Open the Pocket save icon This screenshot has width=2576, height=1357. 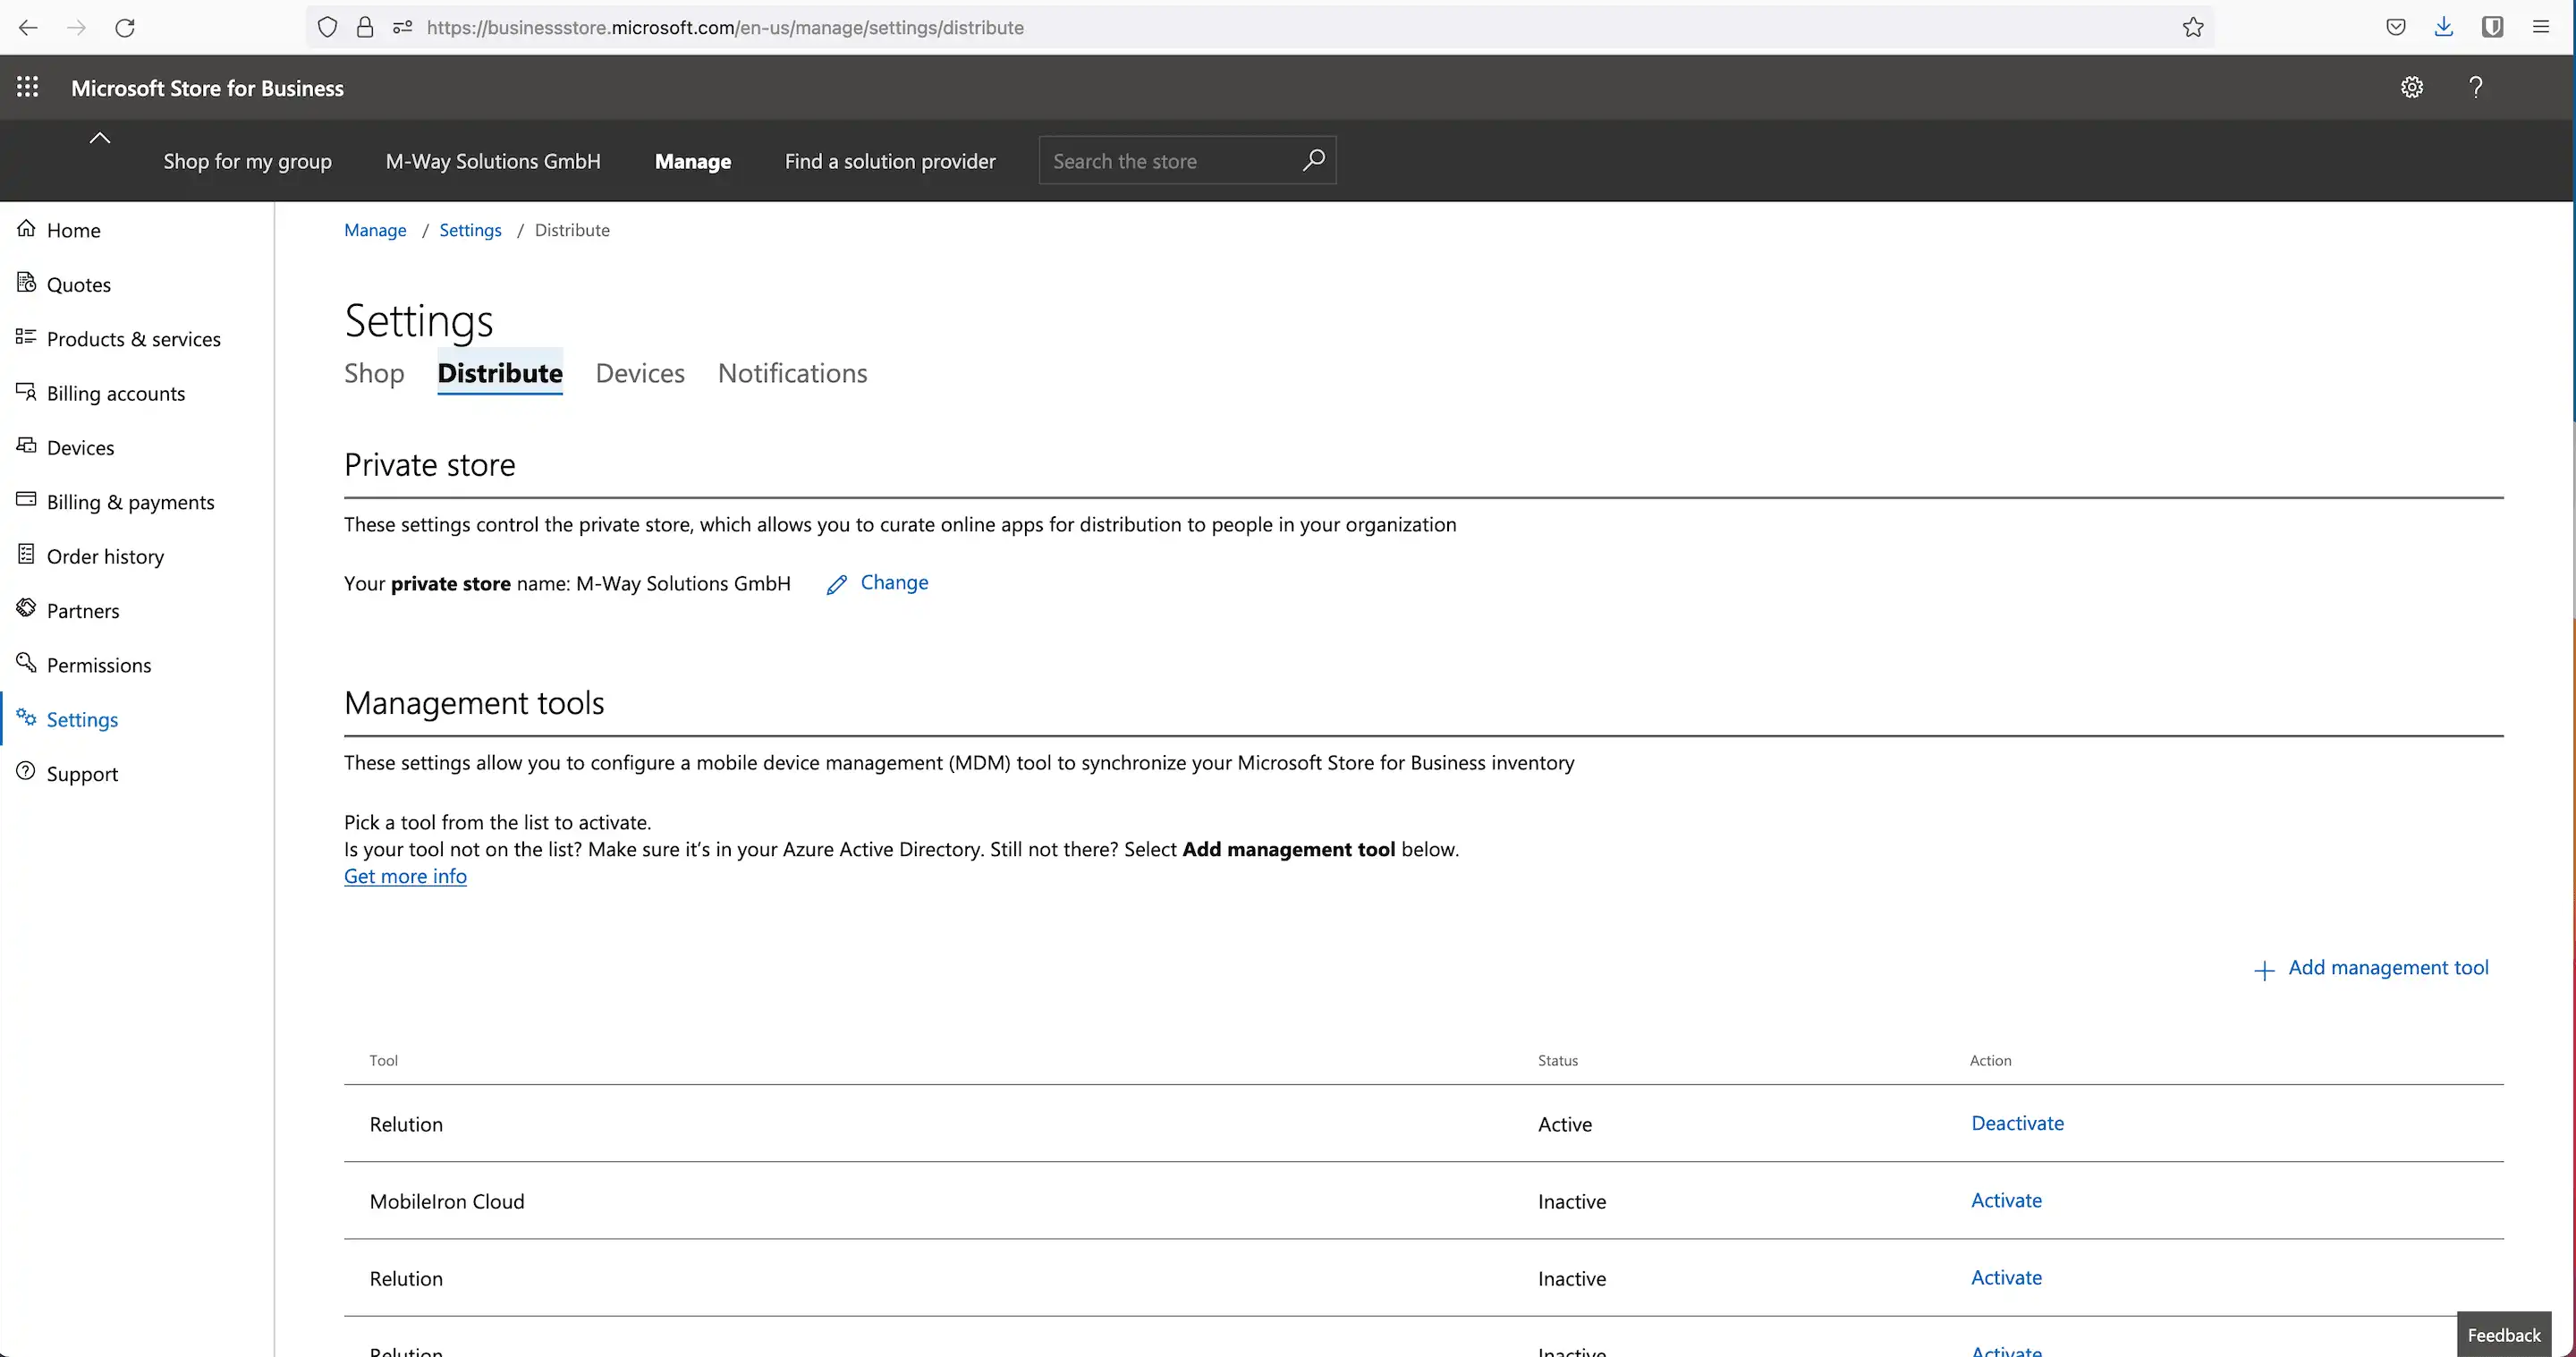click(2395, 27)
